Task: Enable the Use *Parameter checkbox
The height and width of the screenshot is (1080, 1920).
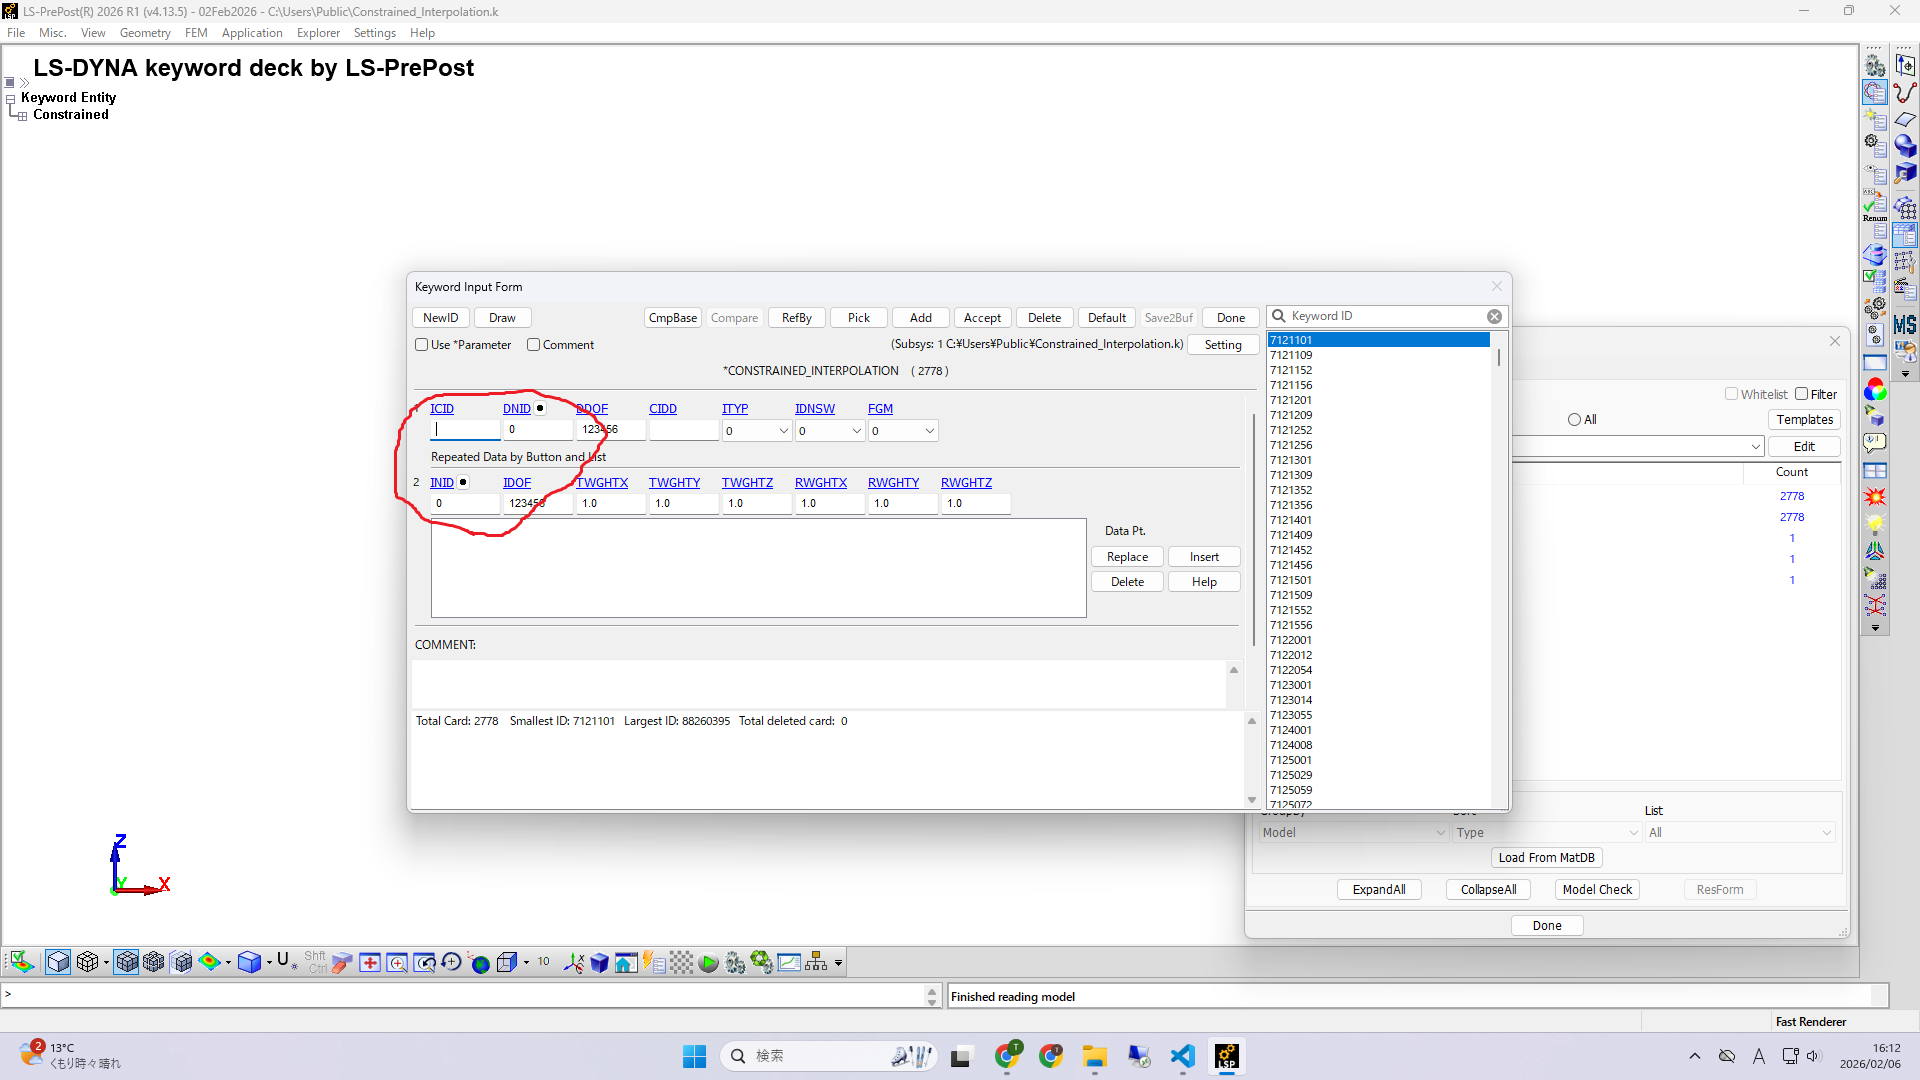Action: point(422,345)
